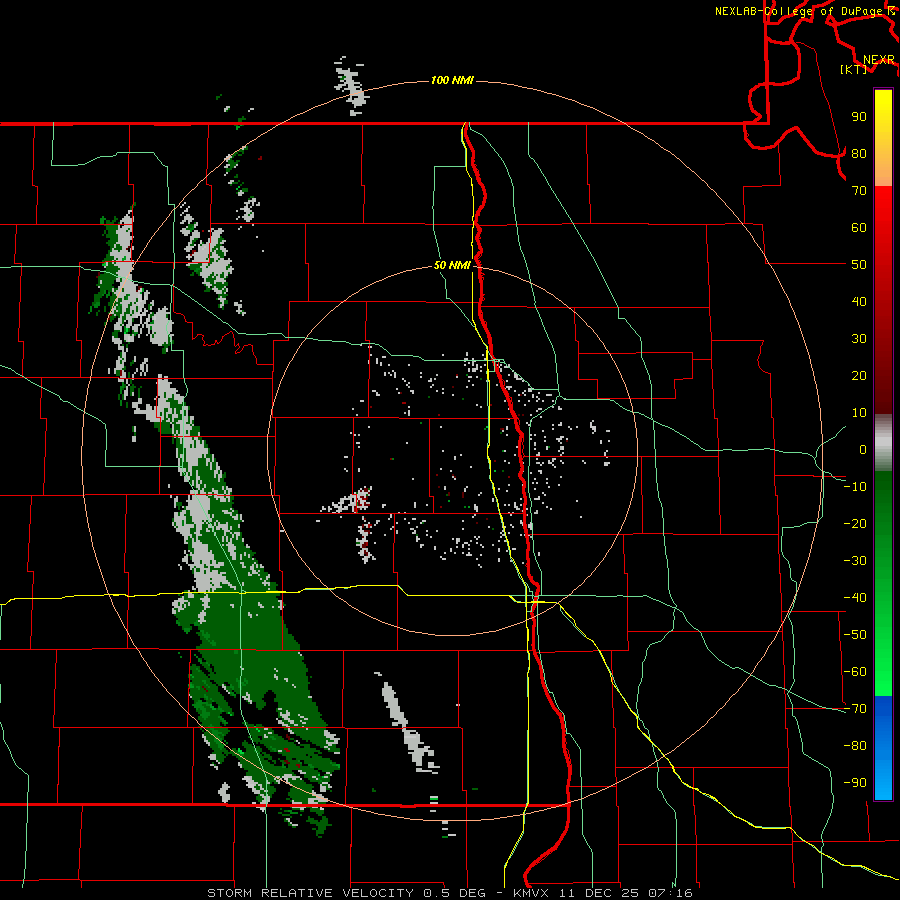Click the positive 60 scale label
Viewport: 900px width, 900px height.
pyautogui.click(x=859, y=227)
